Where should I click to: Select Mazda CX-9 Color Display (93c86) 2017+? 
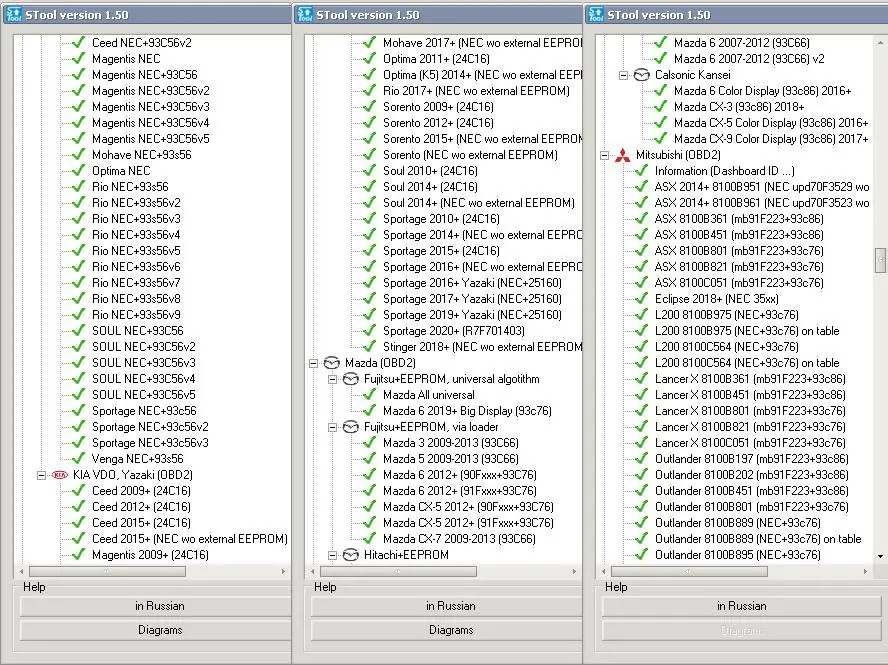[771, 139]
